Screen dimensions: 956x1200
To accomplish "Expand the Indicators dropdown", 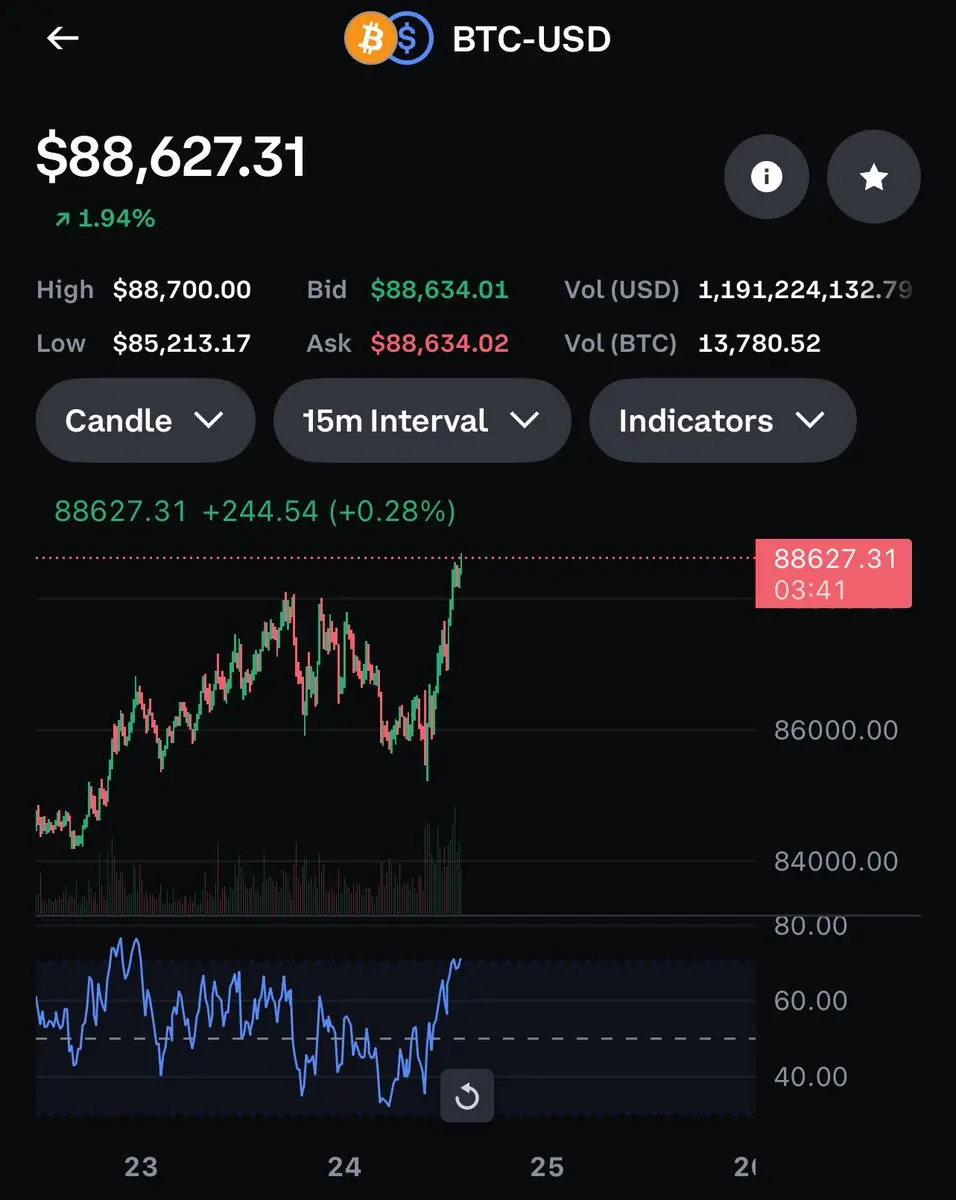I will pos(722,420).
